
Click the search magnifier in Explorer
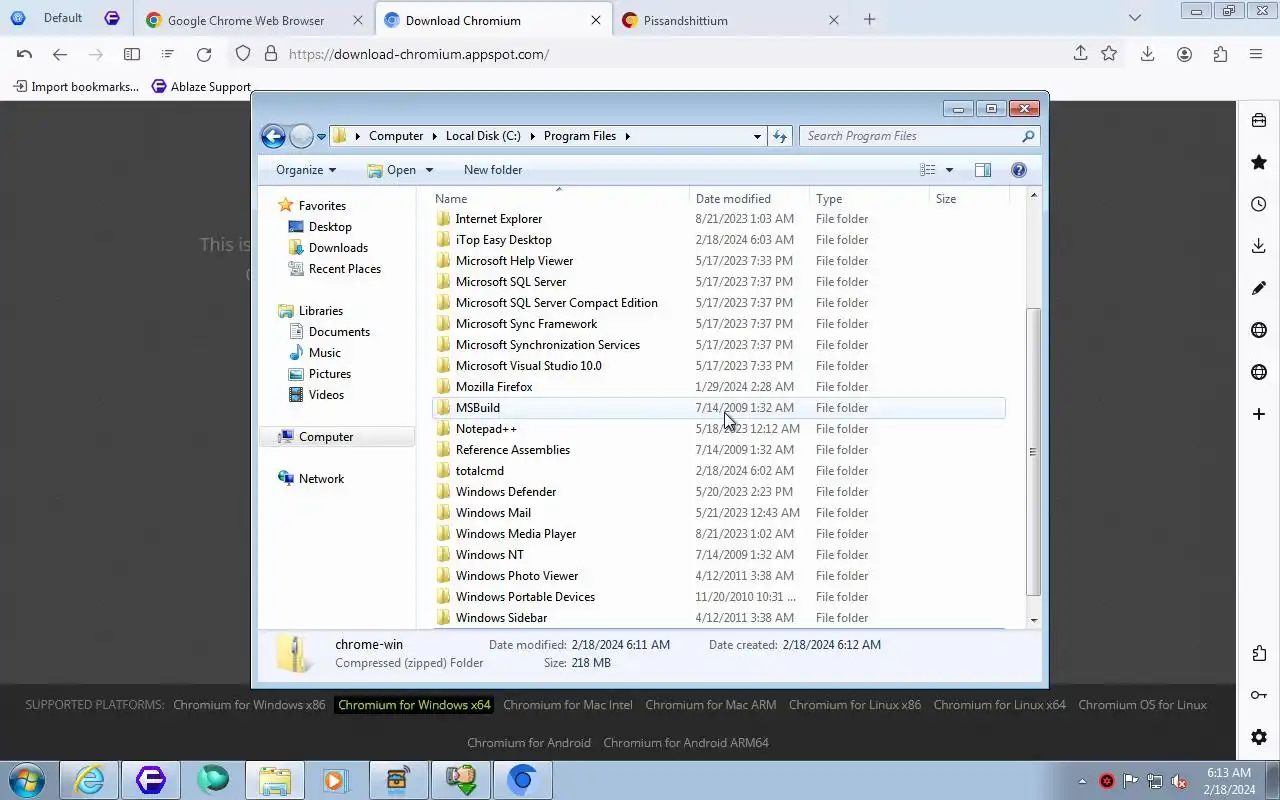pyautogui.click(x=1028, y=136)
